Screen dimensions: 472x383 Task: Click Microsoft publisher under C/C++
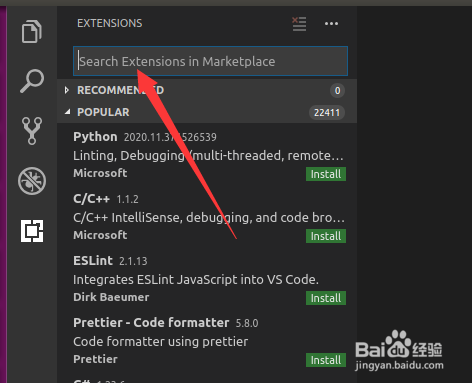[x=100, y=235]
